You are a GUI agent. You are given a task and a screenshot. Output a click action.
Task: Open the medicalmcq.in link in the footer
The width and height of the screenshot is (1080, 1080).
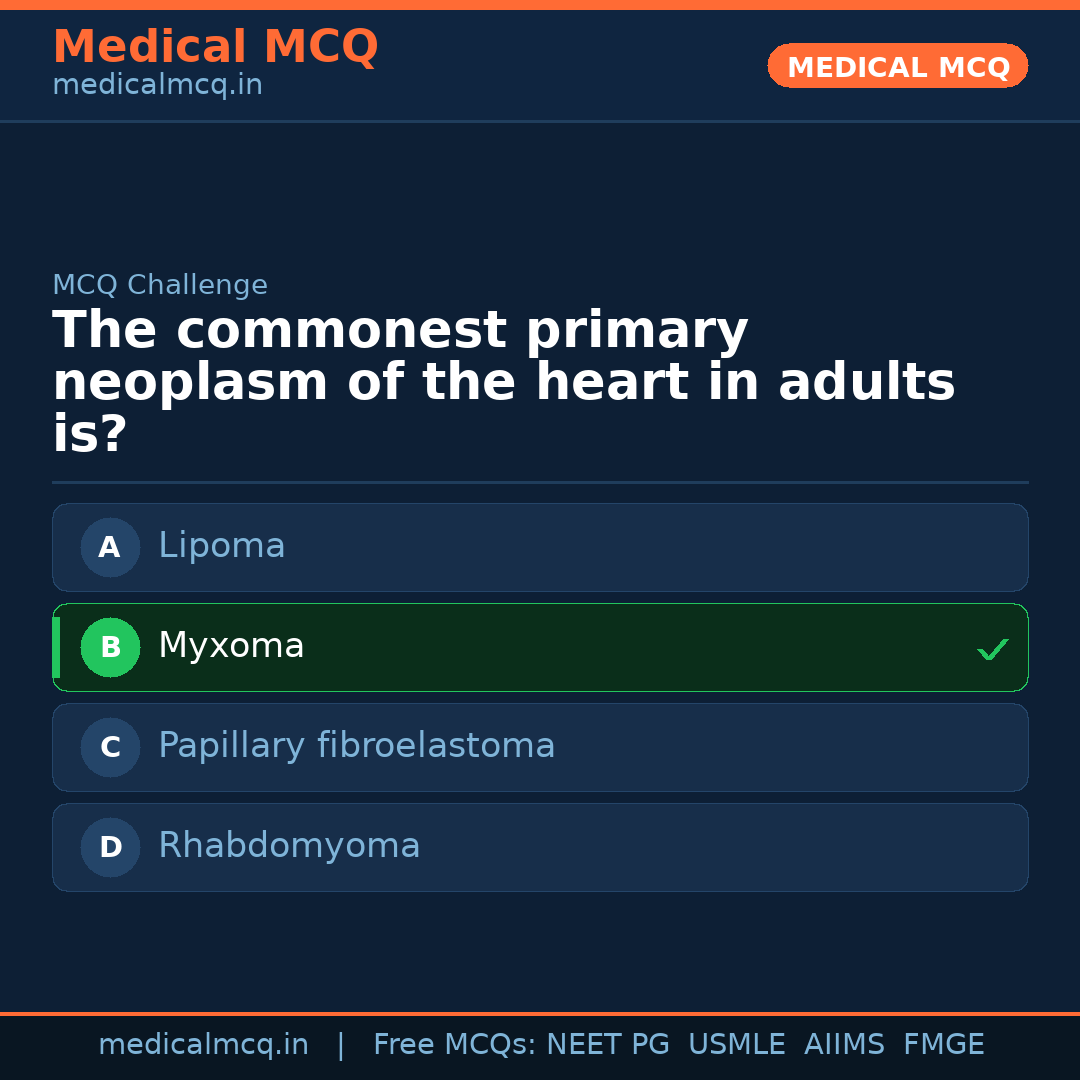(x=203, y=1045)
